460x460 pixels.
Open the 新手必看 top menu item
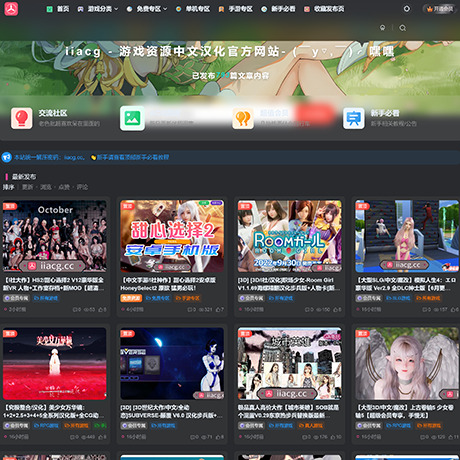pos(278,9)
